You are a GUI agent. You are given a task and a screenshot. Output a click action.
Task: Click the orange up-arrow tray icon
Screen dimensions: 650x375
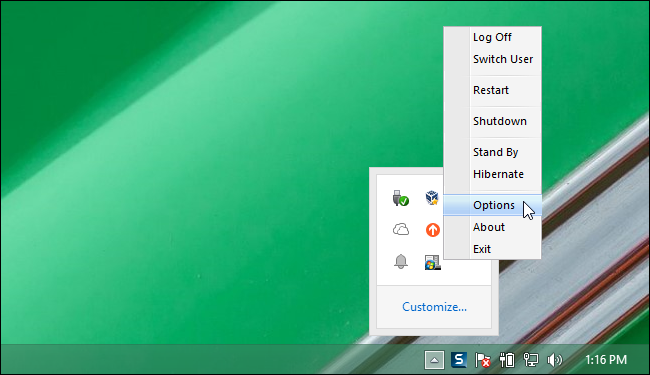[432, 230]
